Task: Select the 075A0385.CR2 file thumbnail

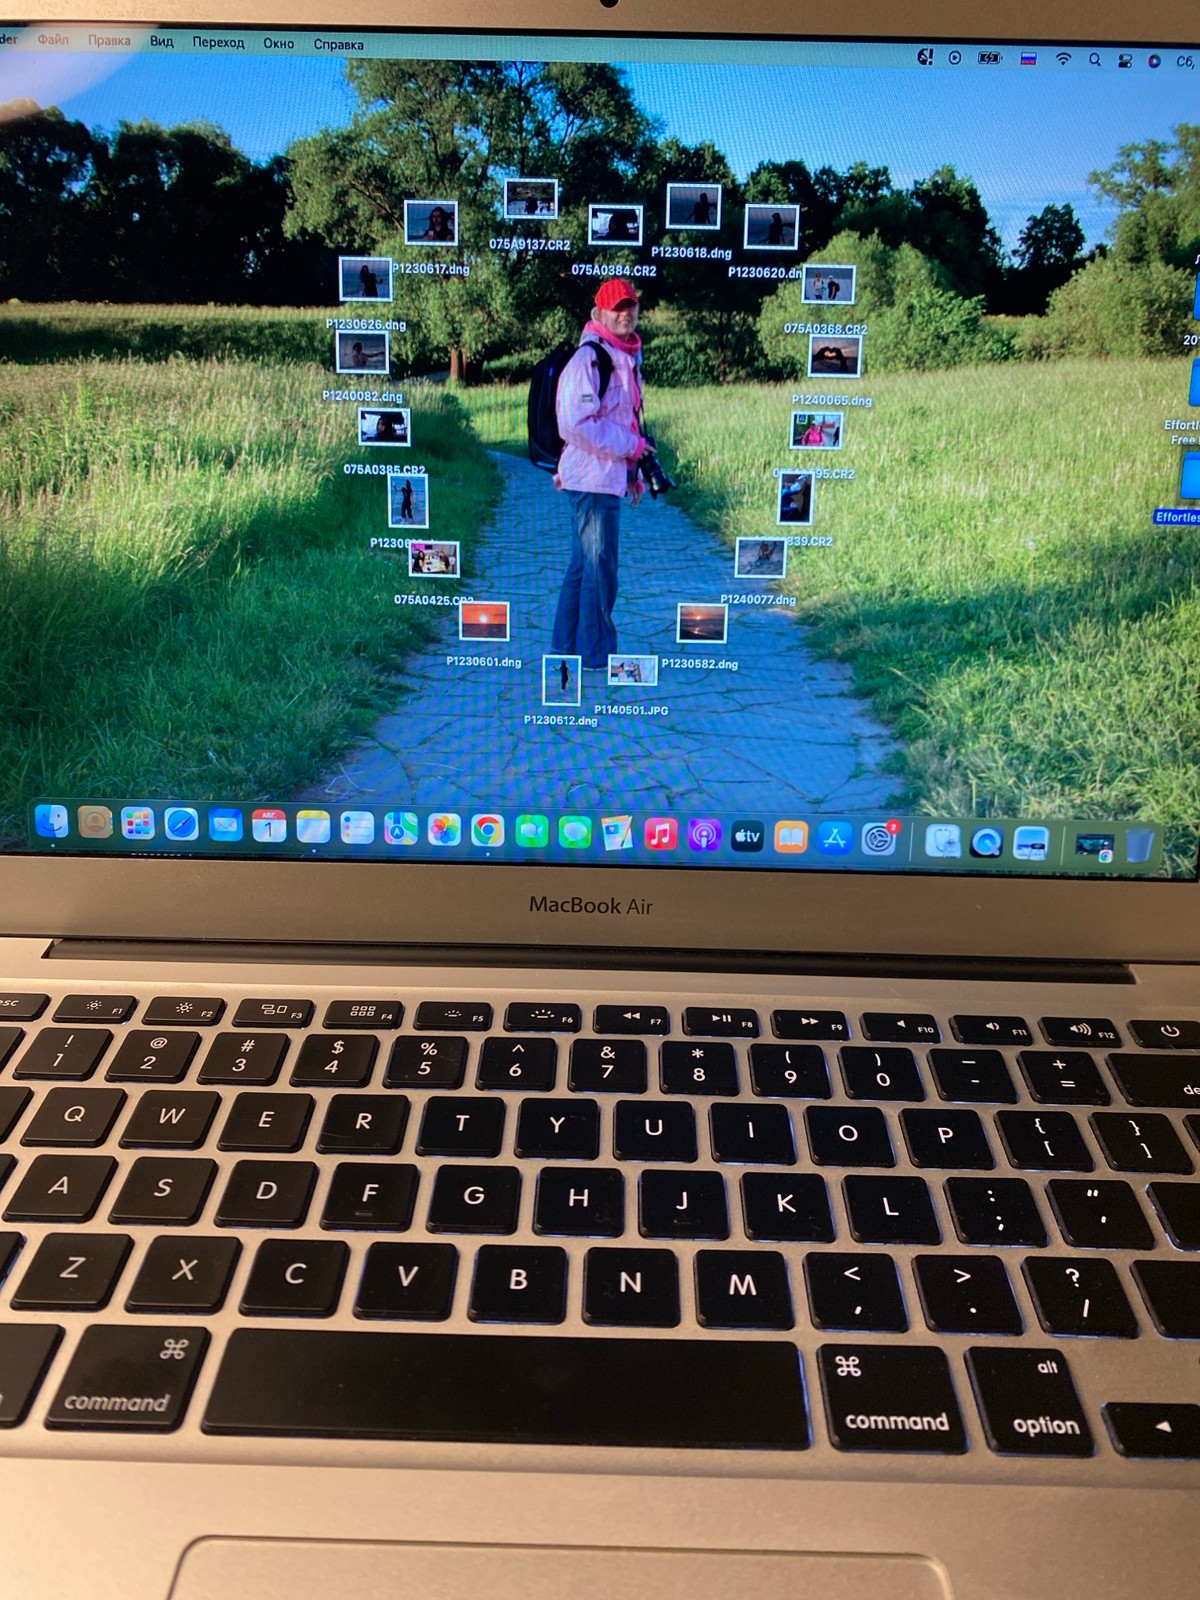Action: pyautogui.click(x=384, y=427)
